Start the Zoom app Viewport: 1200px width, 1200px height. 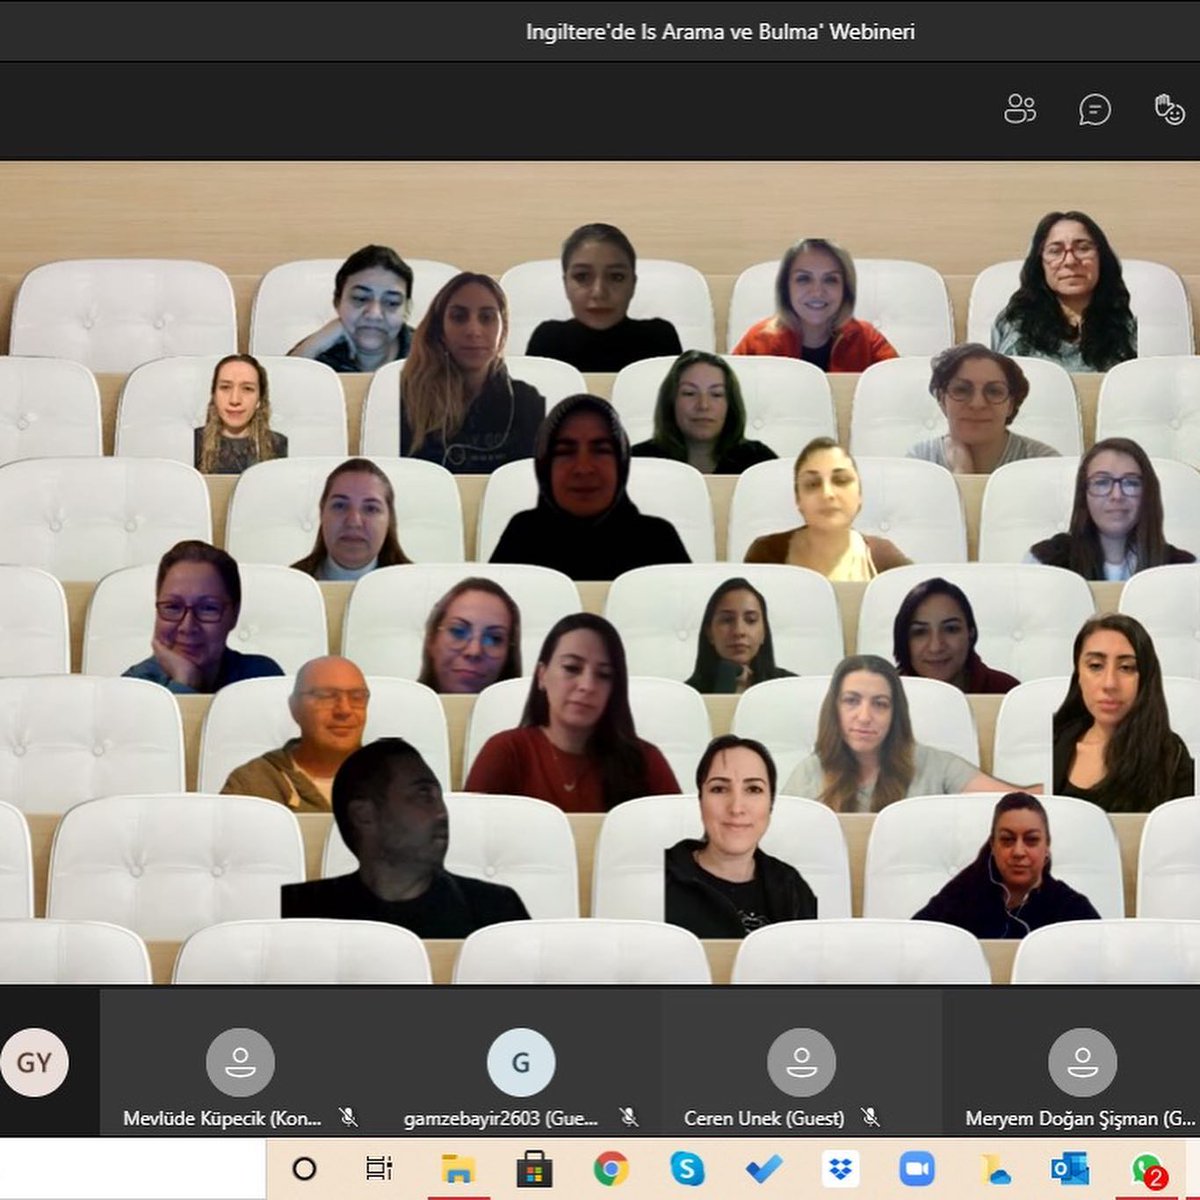pyautogui.click(x=915, y=1168)
